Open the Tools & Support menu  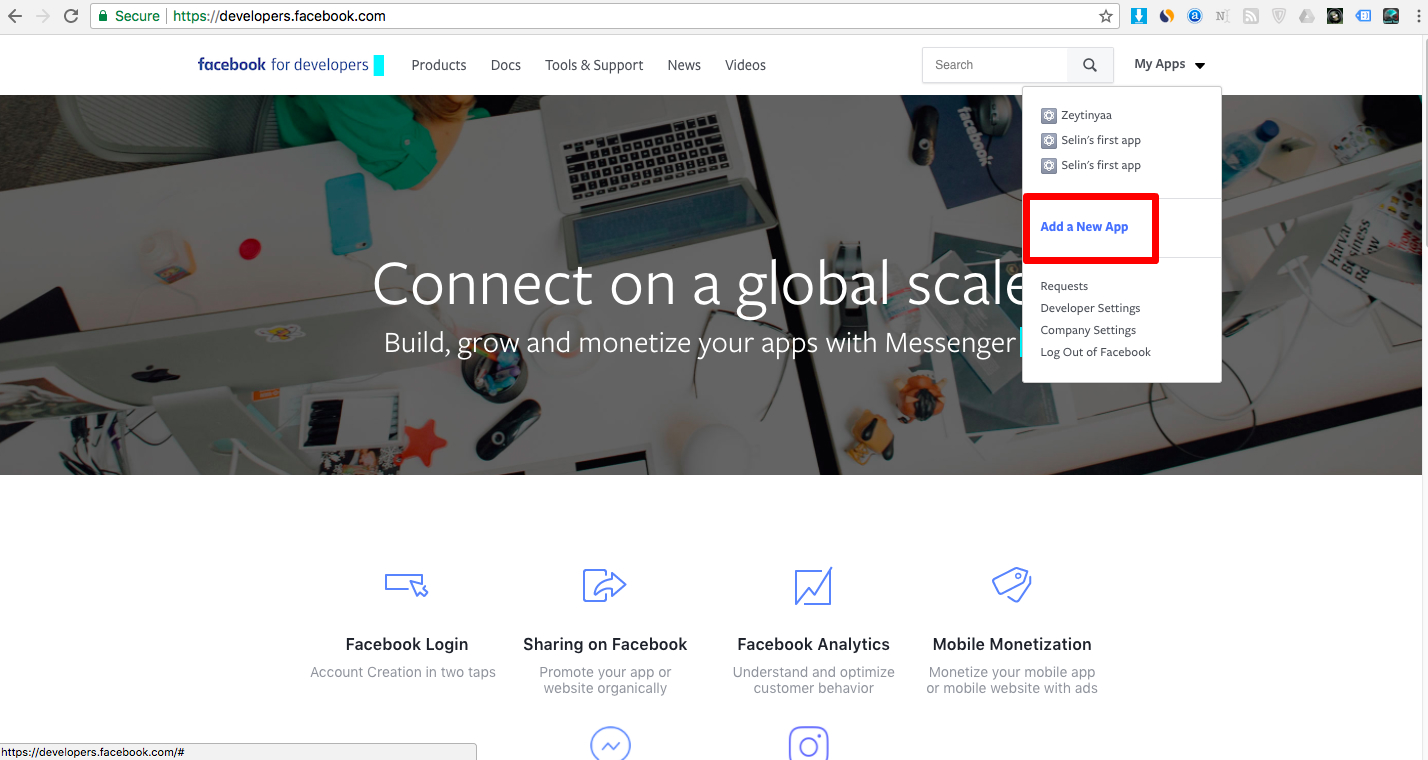pyautogui.click(x=594, y=65)
